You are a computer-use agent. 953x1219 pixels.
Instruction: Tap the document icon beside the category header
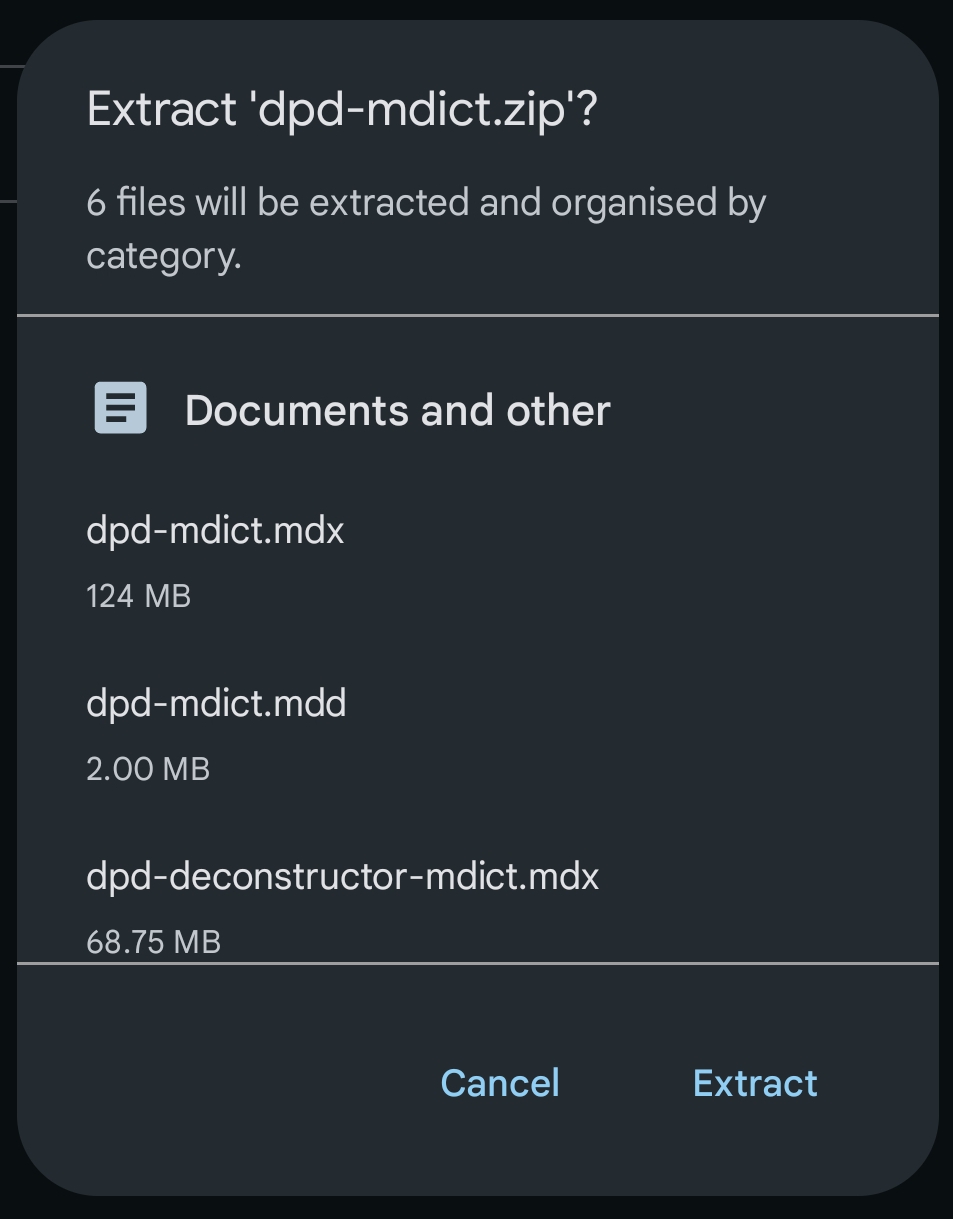point(121,408)
